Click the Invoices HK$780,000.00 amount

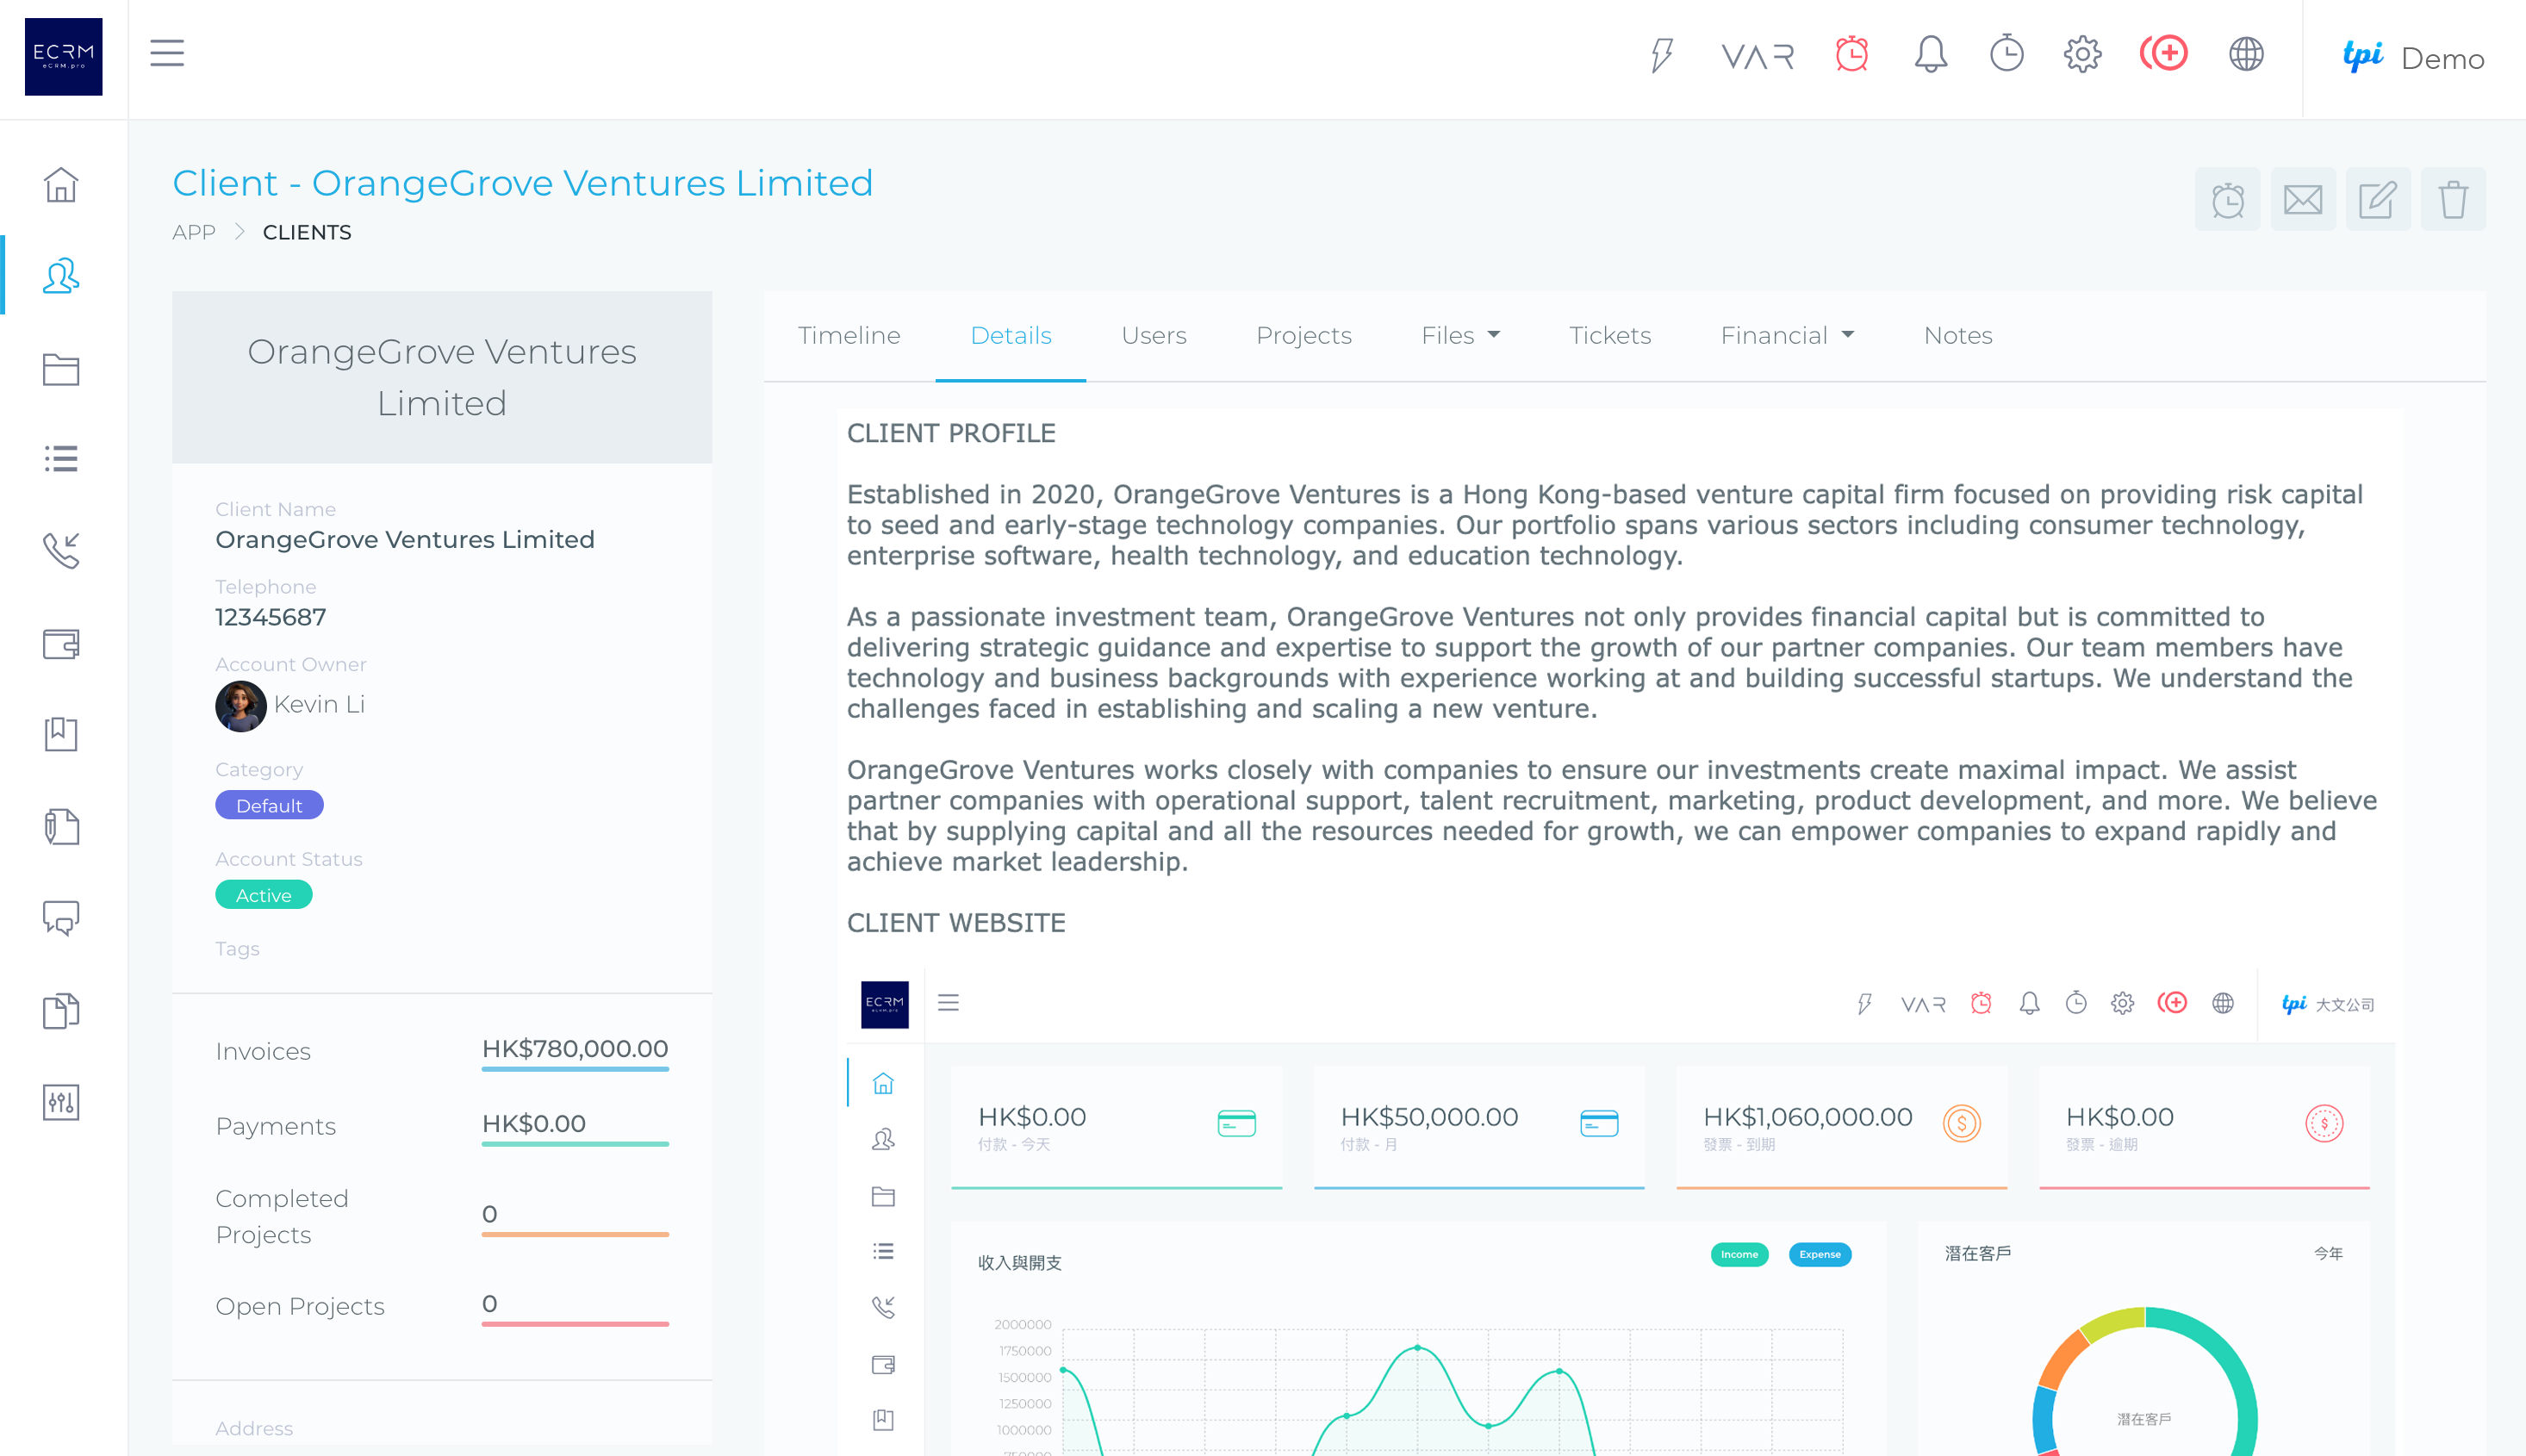(574, 1049)
